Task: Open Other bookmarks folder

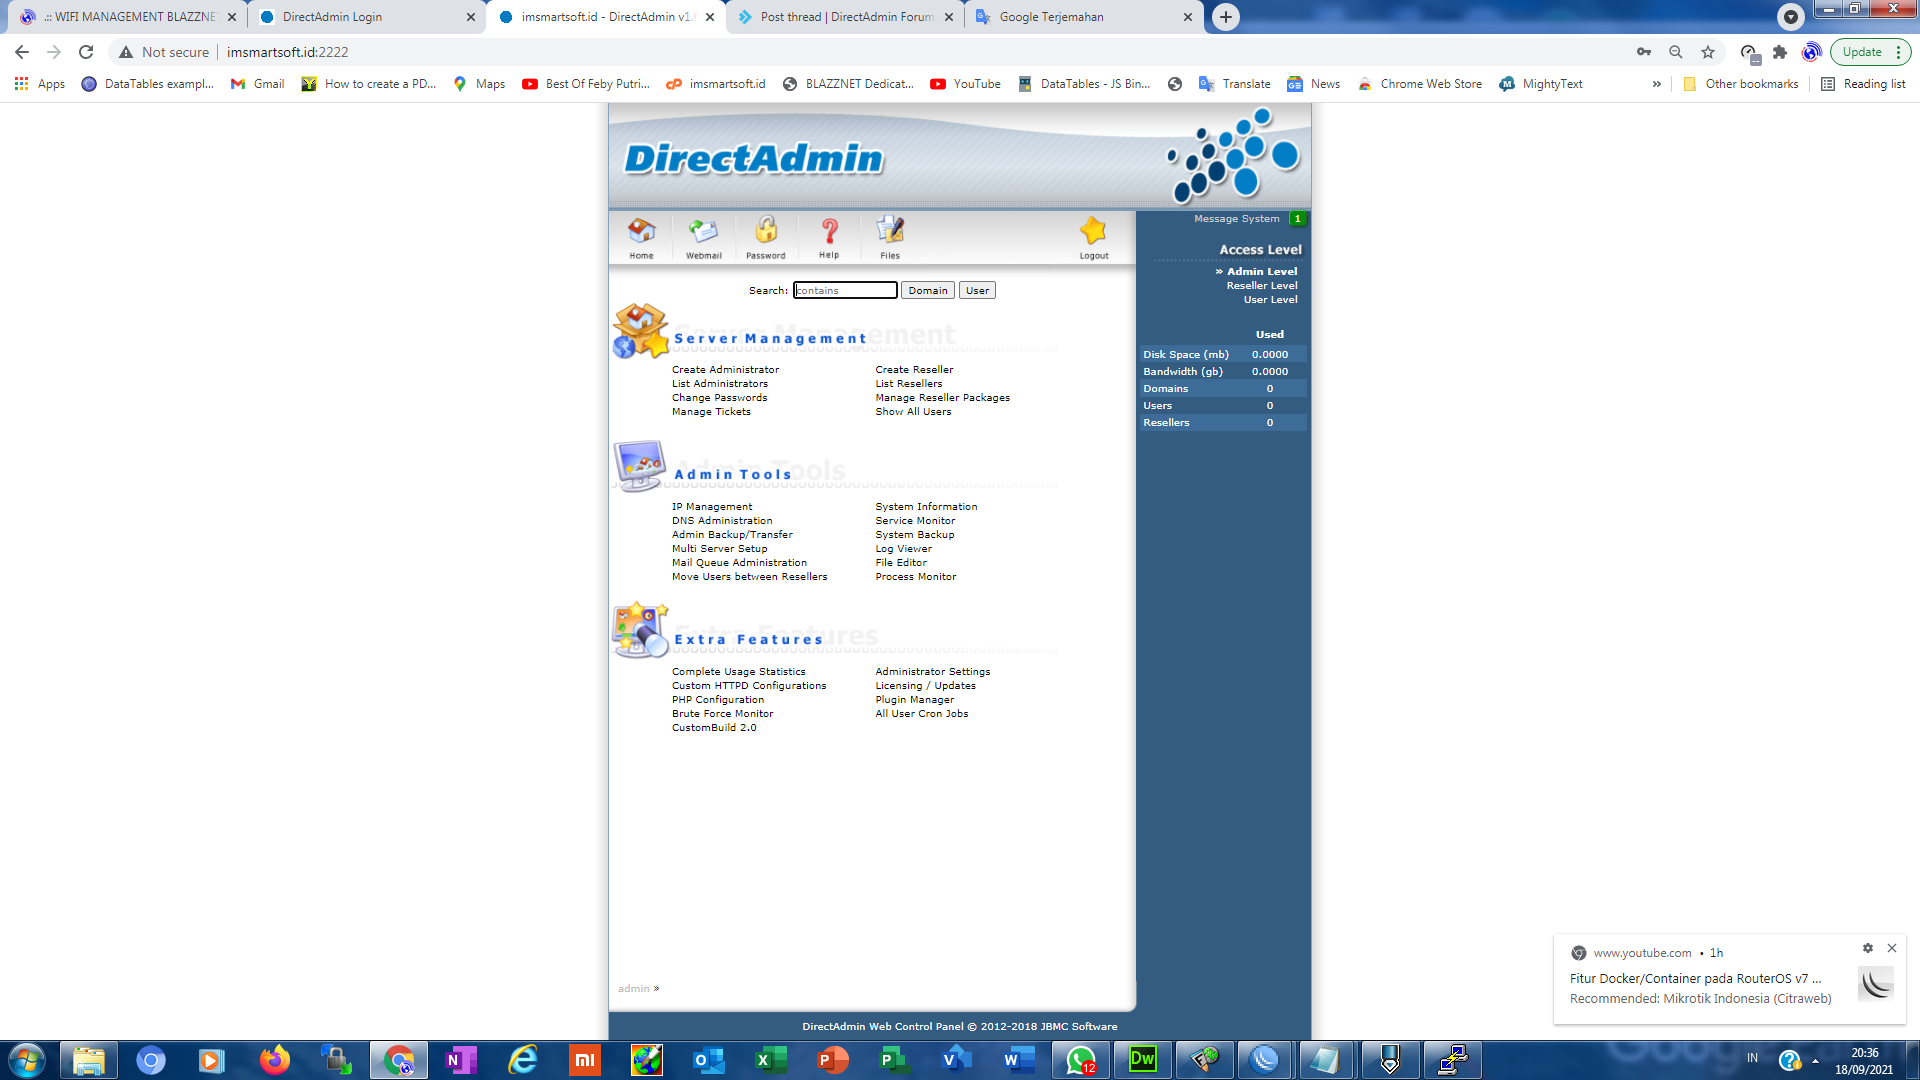Action: [x=1740, y=84]
